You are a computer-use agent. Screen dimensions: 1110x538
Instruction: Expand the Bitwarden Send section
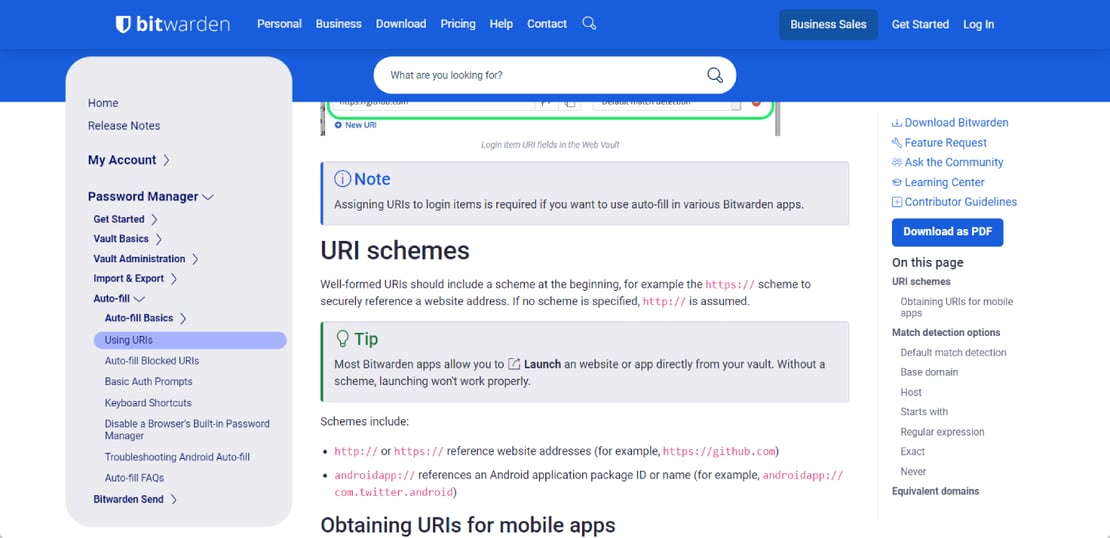tap(174, 499)
